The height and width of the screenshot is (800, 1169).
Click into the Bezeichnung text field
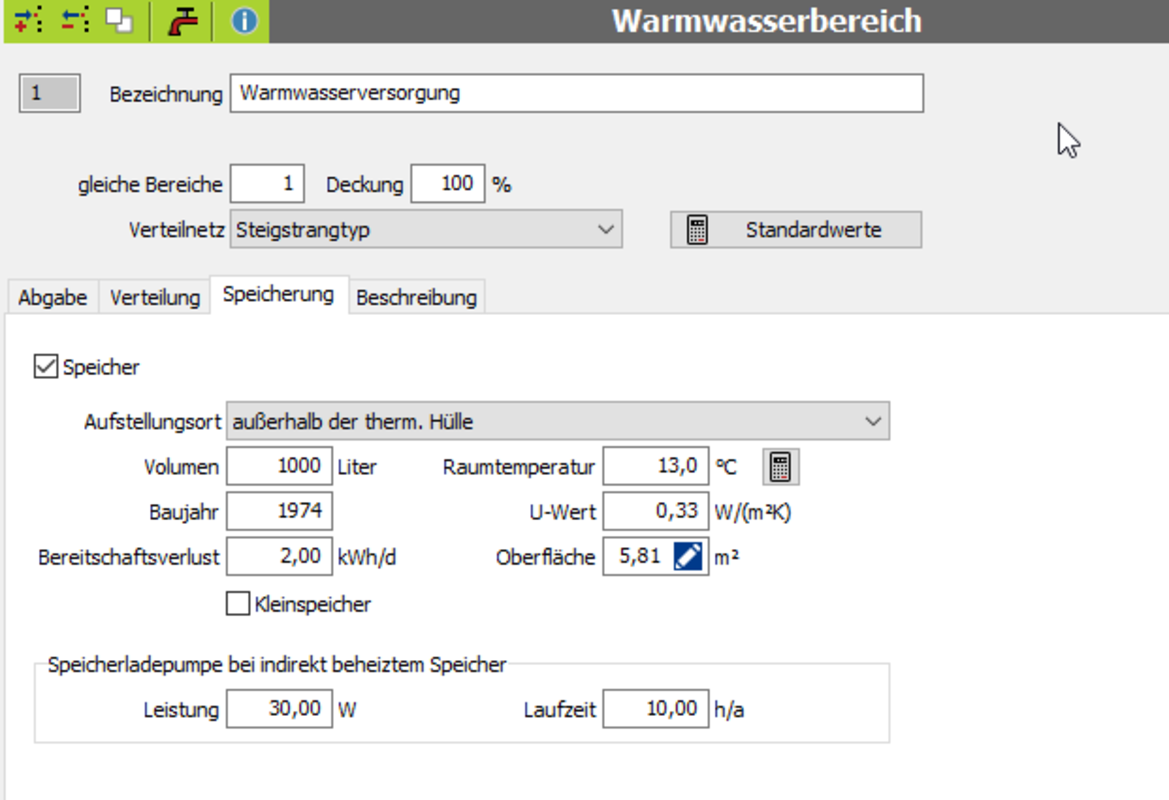click(576, 94)
